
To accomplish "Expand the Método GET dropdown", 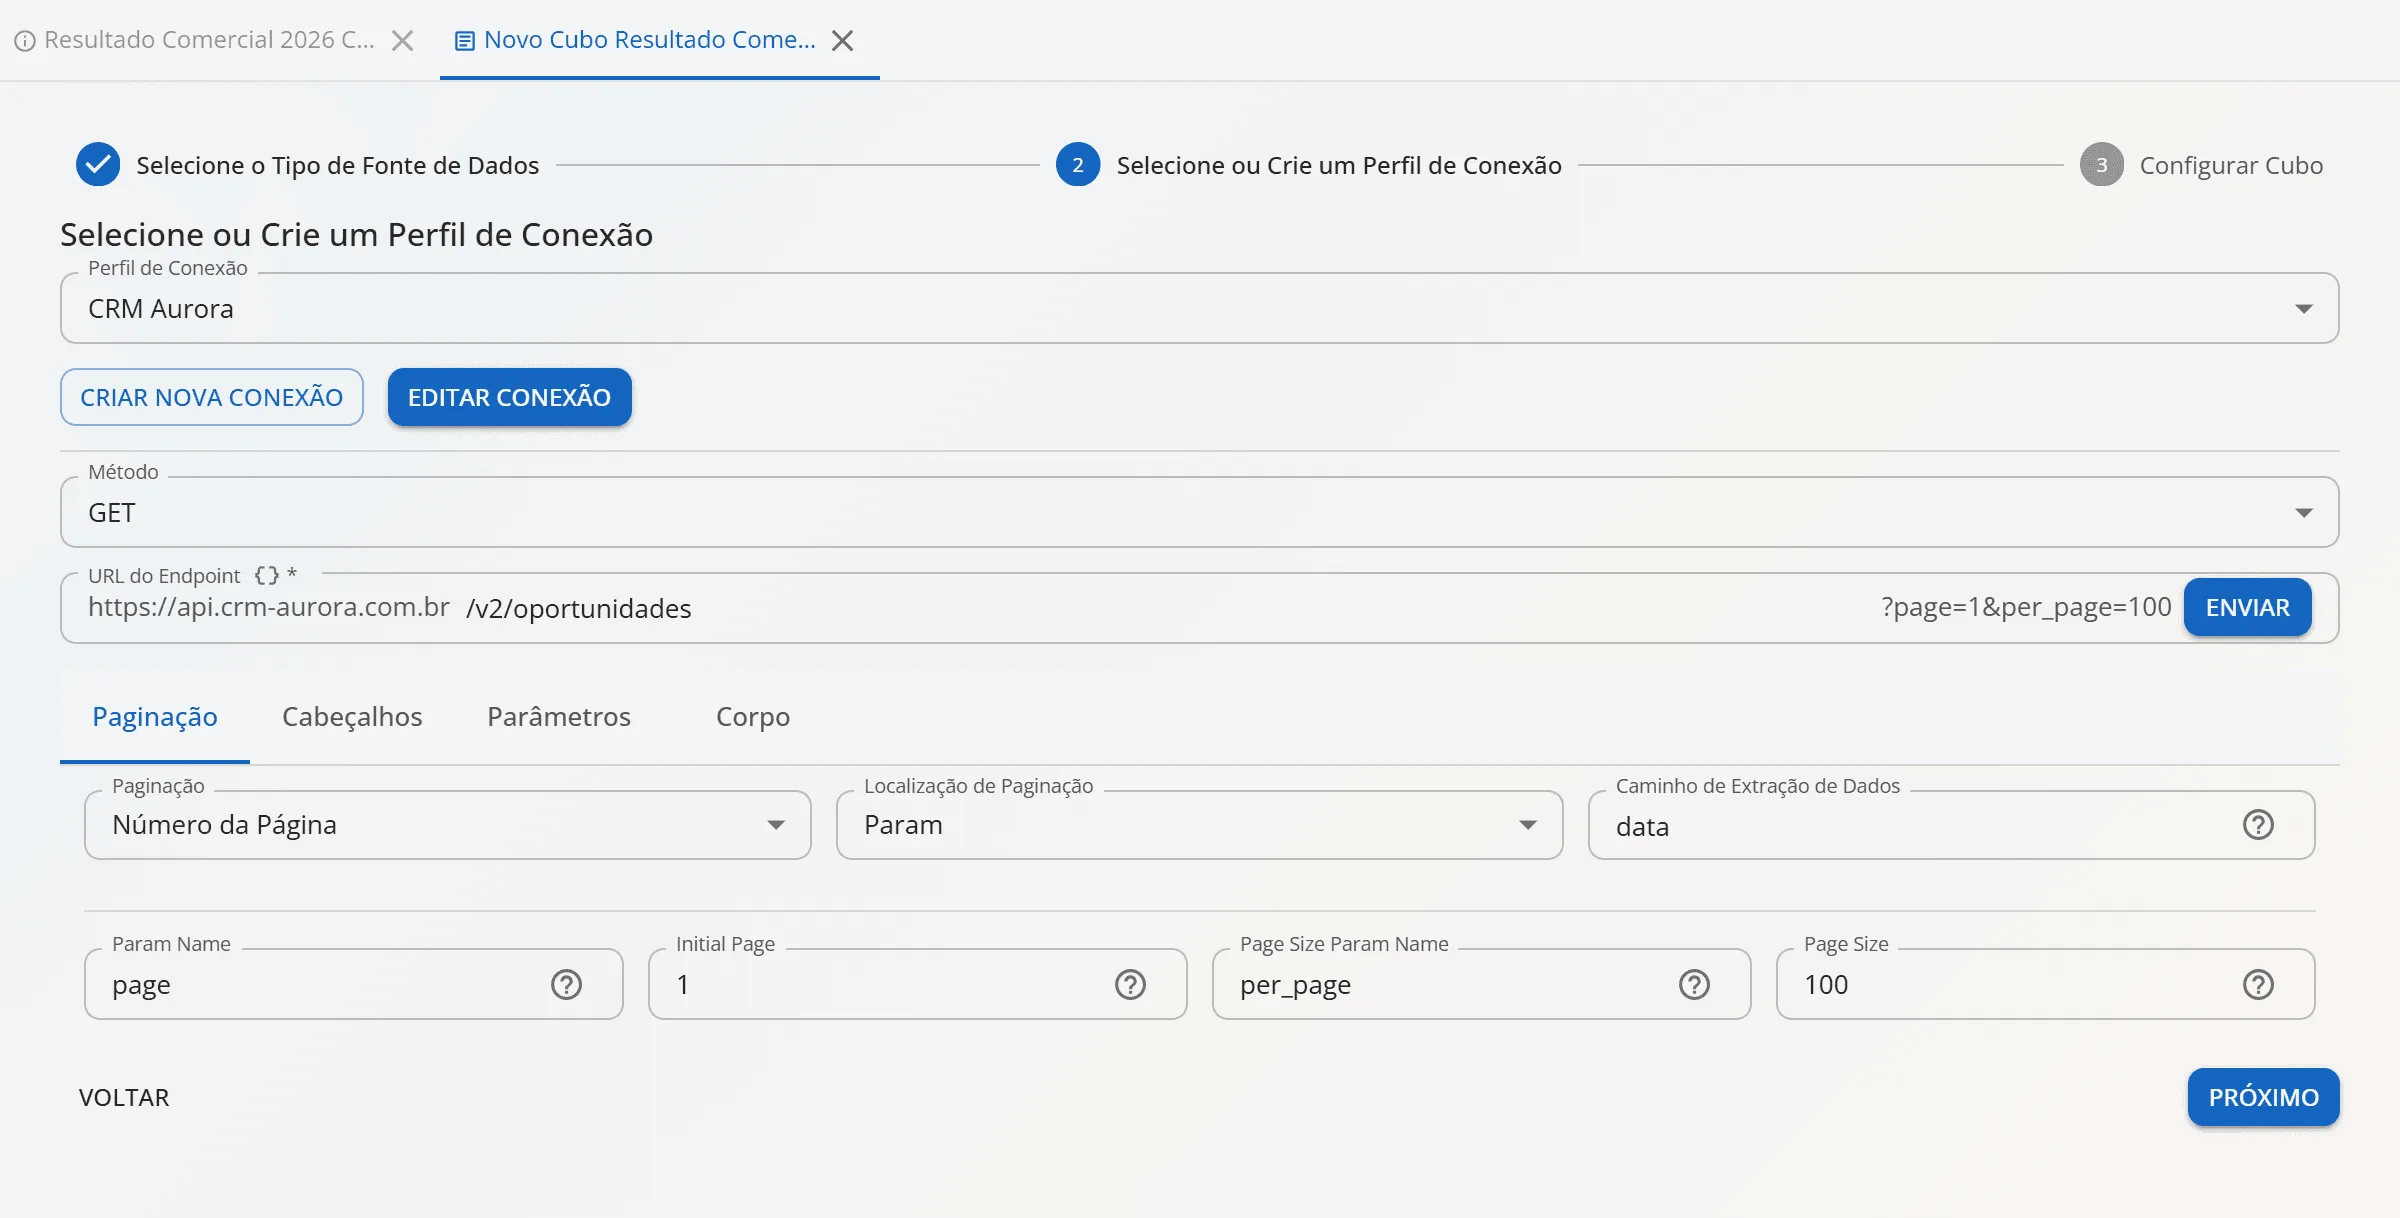I will click(1199, 512).
